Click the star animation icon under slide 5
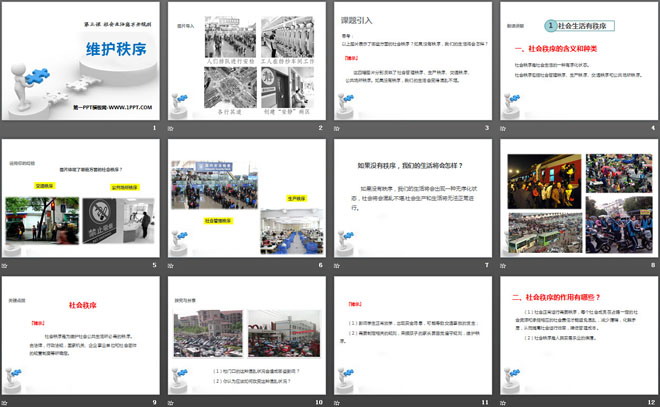 coord(7,265)
